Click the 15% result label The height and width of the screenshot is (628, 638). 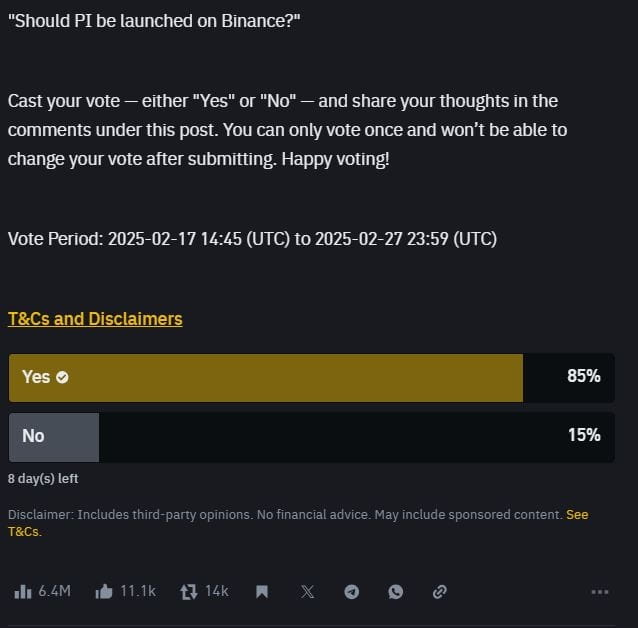[x=583, y=436]
